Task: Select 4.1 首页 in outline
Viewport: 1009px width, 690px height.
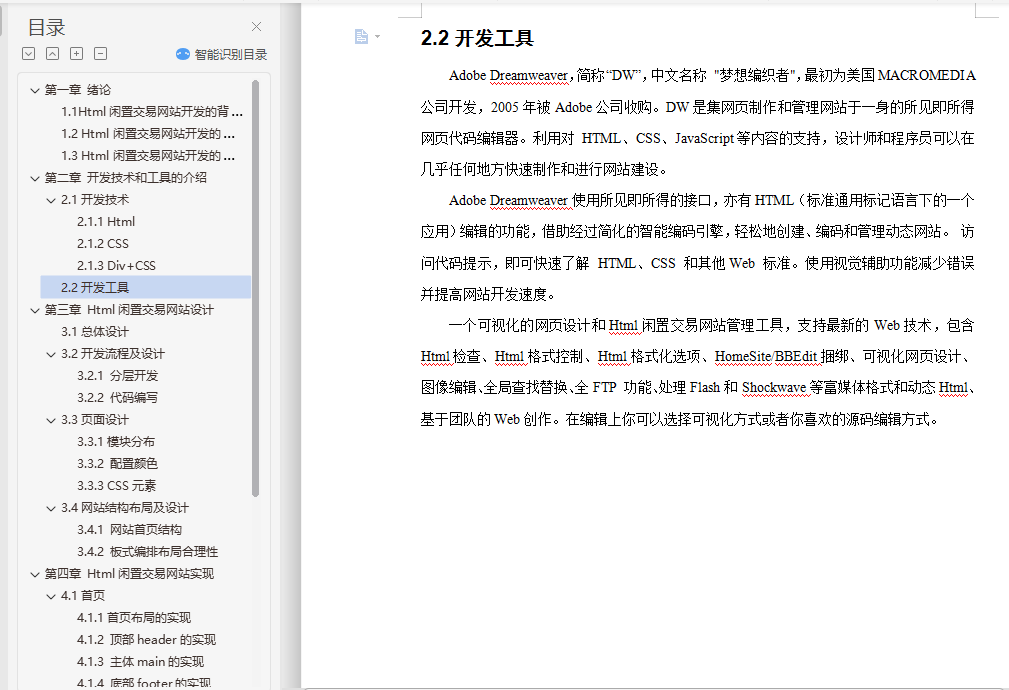Action: 83,595
